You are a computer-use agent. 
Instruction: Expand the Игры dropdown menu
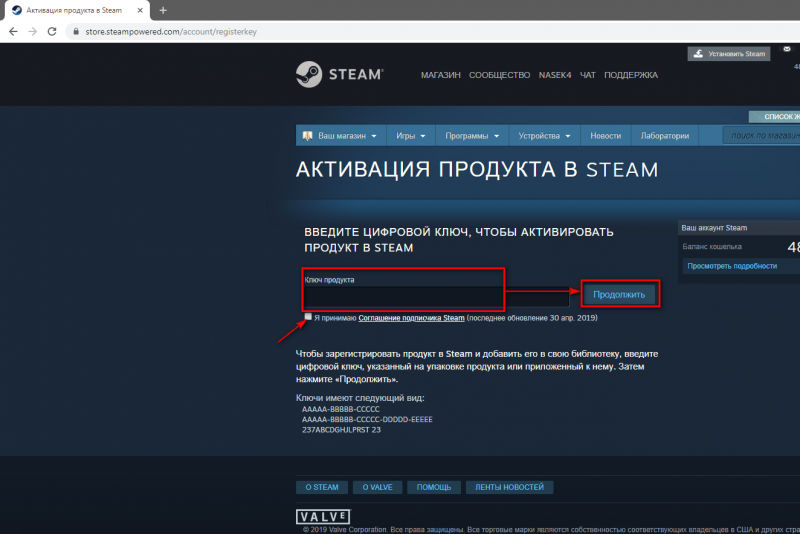pos(411,136)
